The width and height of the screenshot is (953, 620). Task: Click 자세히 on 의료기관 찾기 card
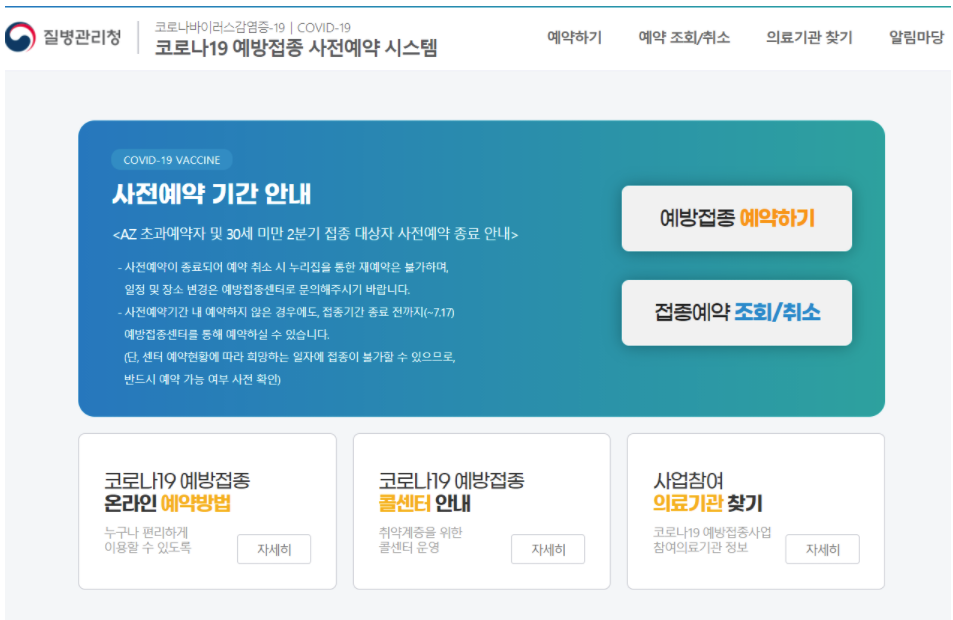[822, 549]
